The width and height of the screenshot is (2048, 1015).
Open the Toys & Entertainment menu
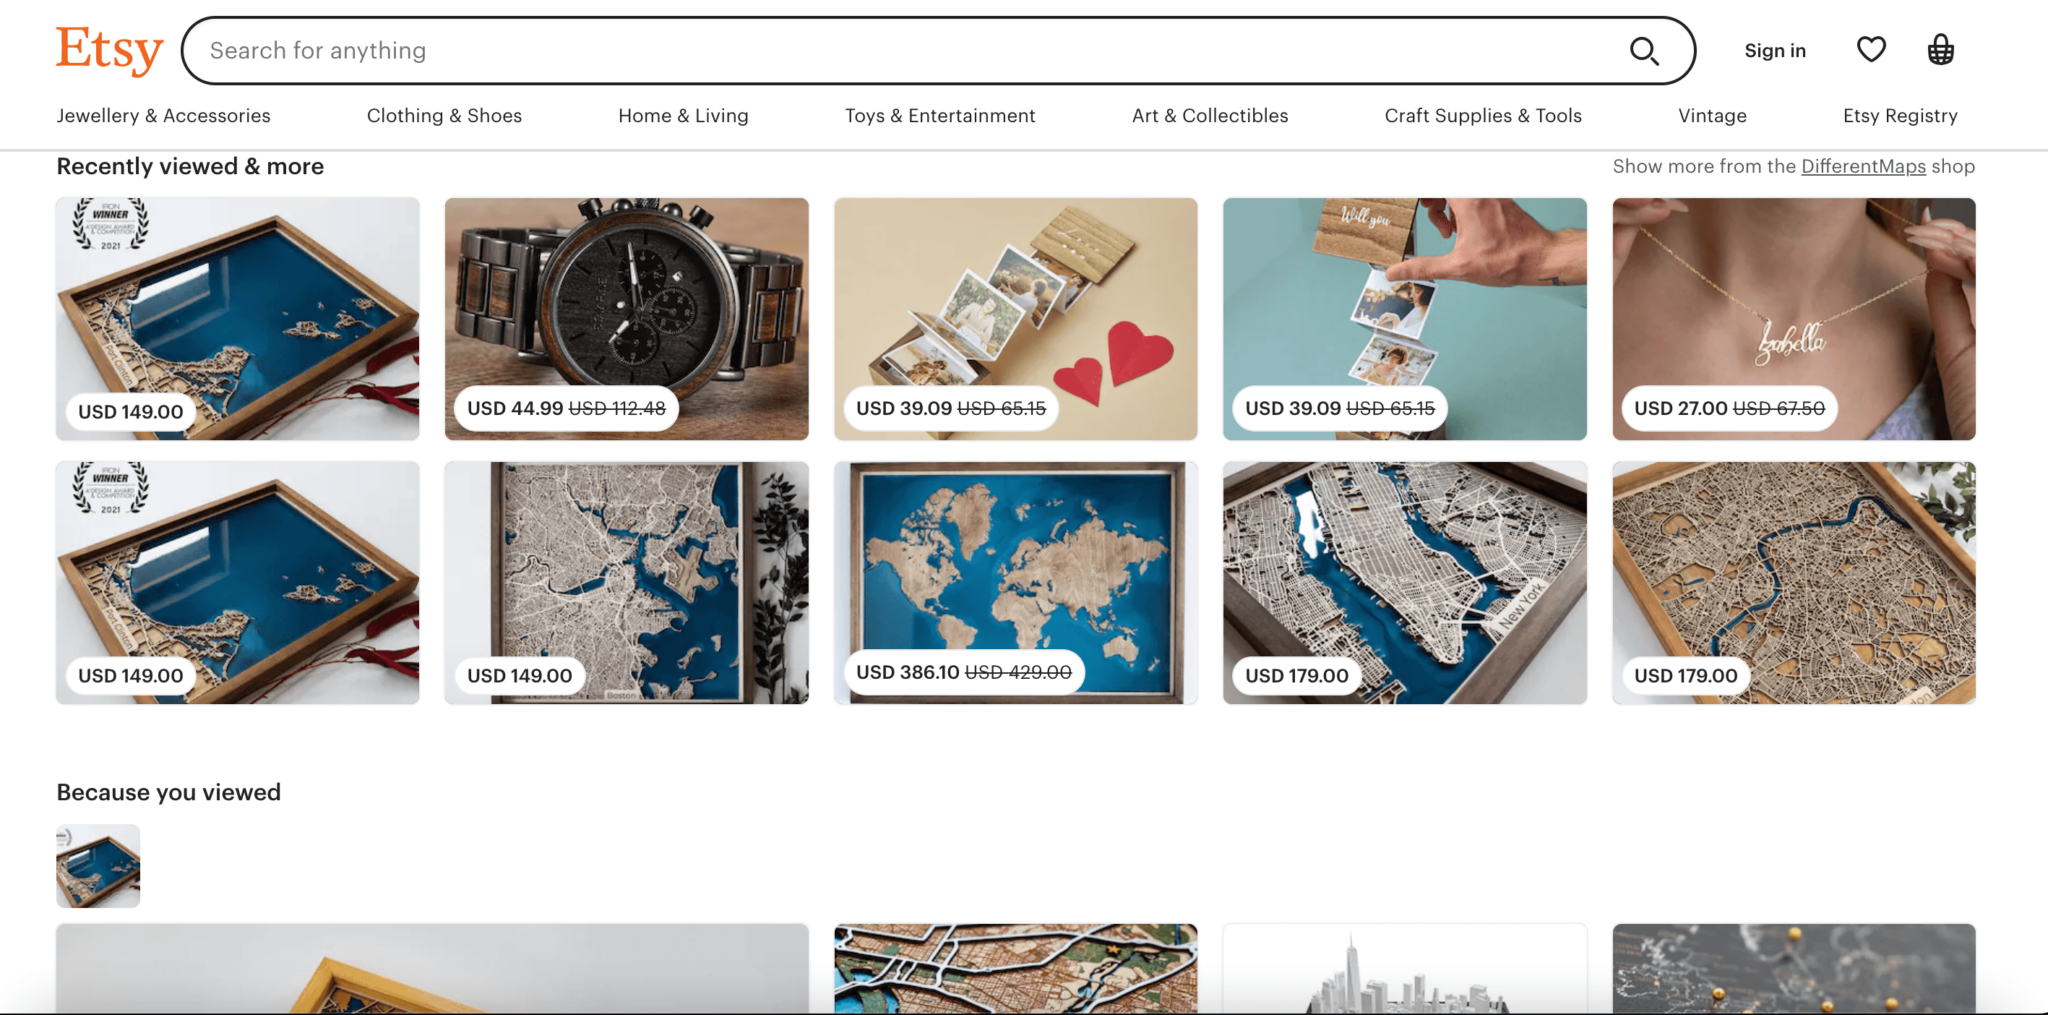coord(940,115)
